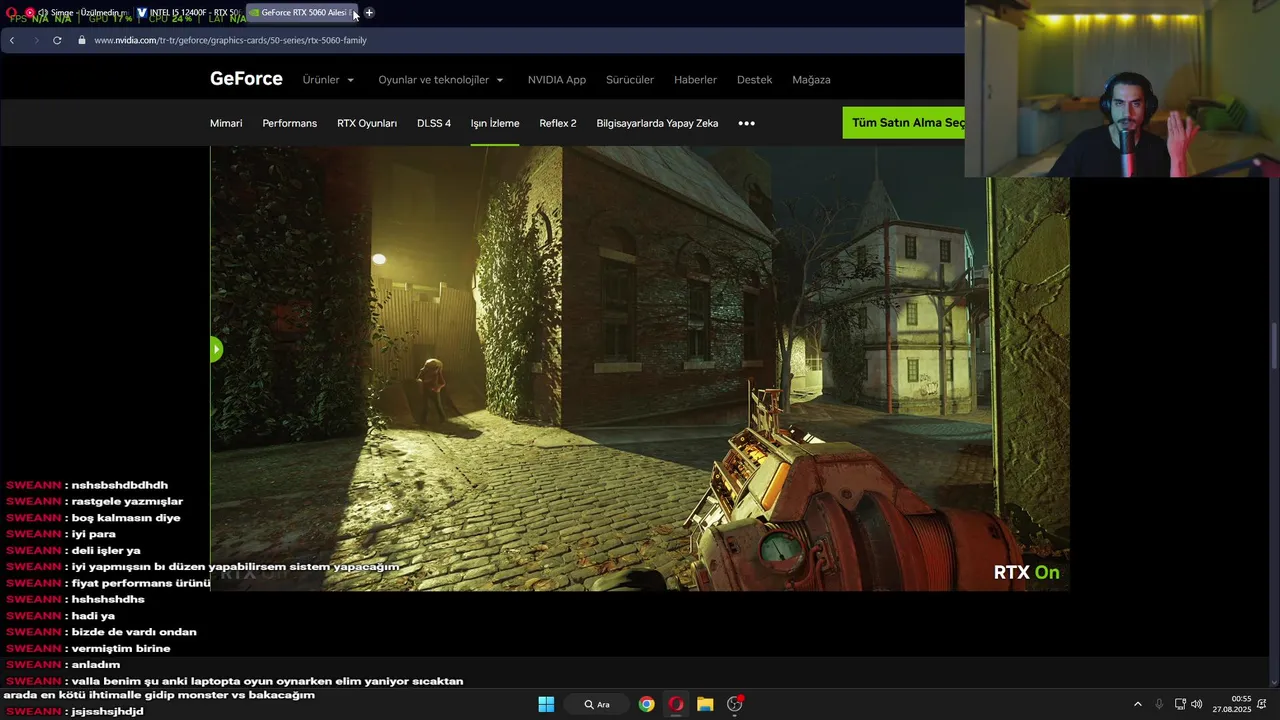Open the network tray icon
The height and width of the screenshot is (720, 1280).
(x=1180, y=704)
